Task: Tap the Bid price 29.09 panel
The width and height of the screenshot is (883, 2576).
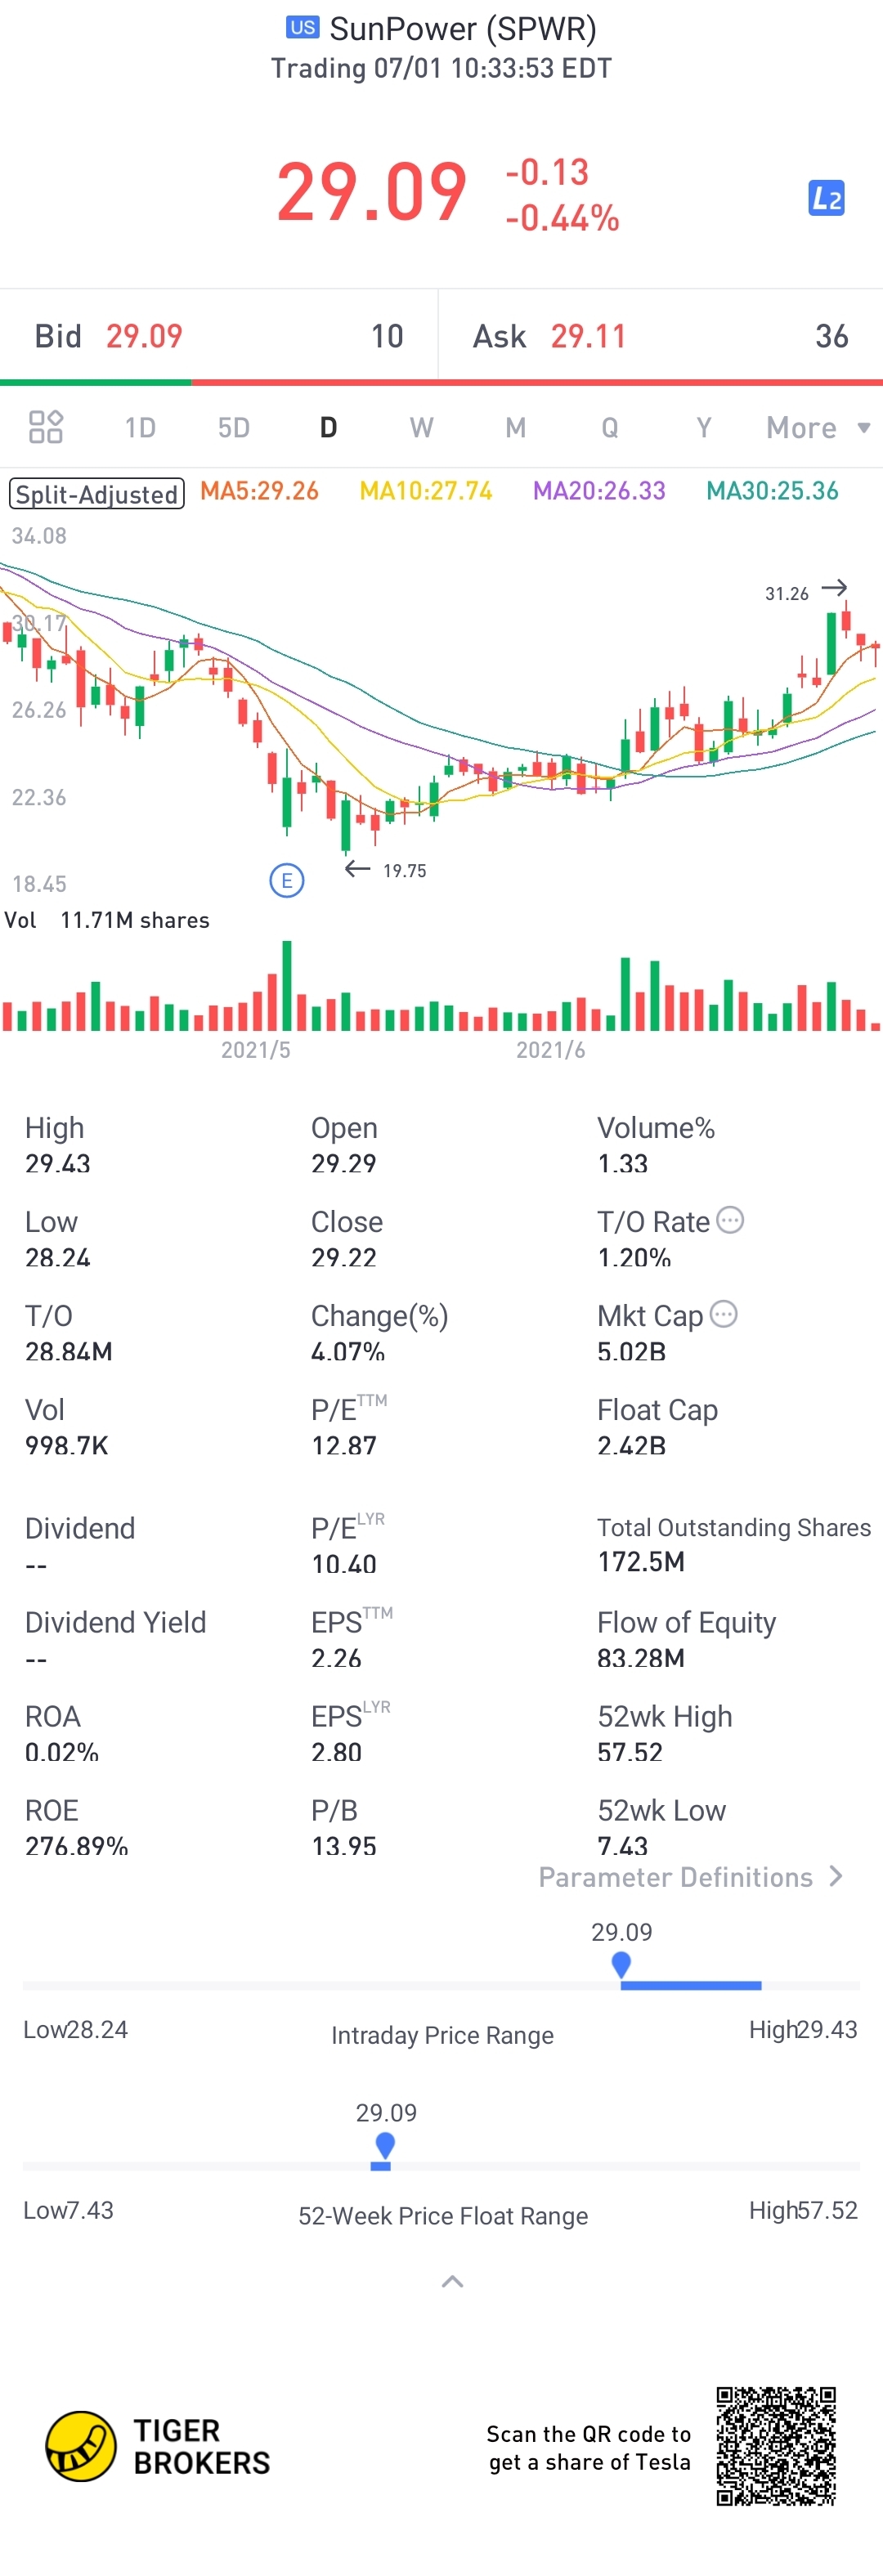Action: tap(219, 336)
